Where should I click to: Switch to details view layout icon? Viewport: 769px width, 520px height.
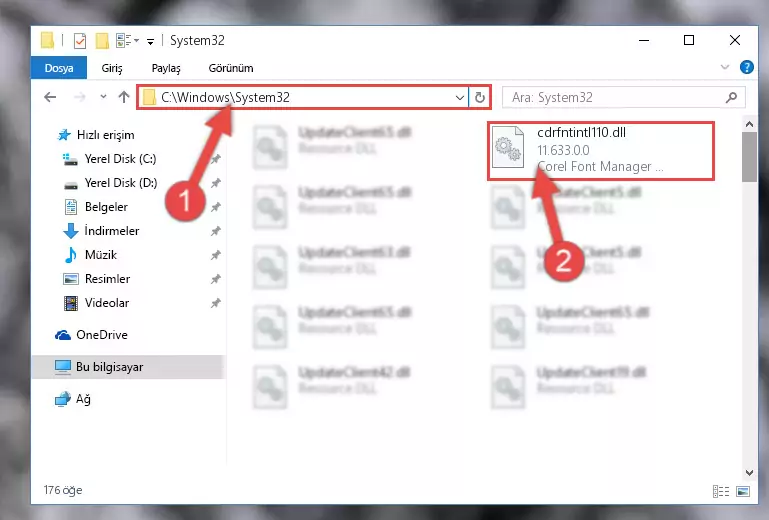pos(720,491)
